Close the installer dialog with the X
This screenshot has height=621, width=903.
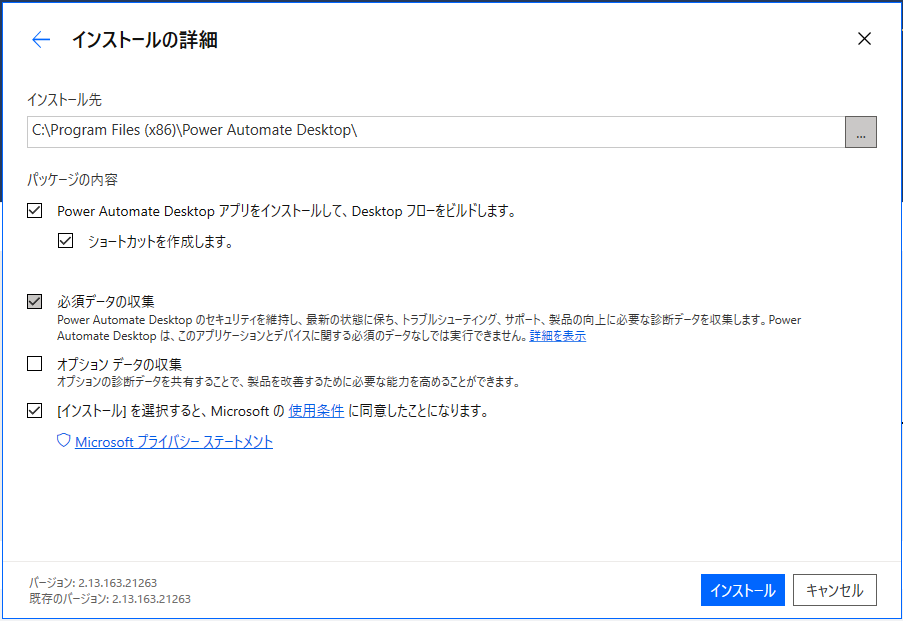pos(864,39)
